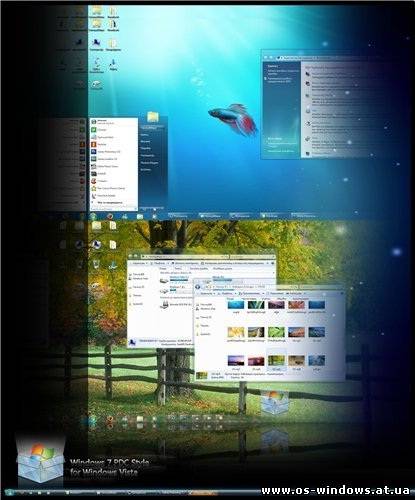Click the first drive's capacity bar
This screenshot has height=500, width=415.
coord(179,281)
